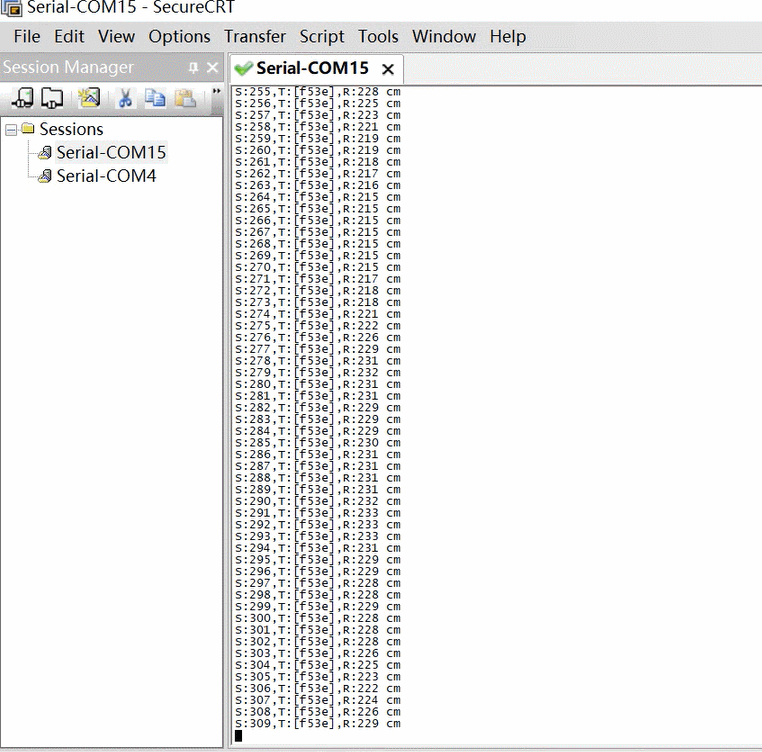Screen dimensions: 762x752
Task: Click terminal line S:270 reading R:215 cm
Action: (318, 267)
